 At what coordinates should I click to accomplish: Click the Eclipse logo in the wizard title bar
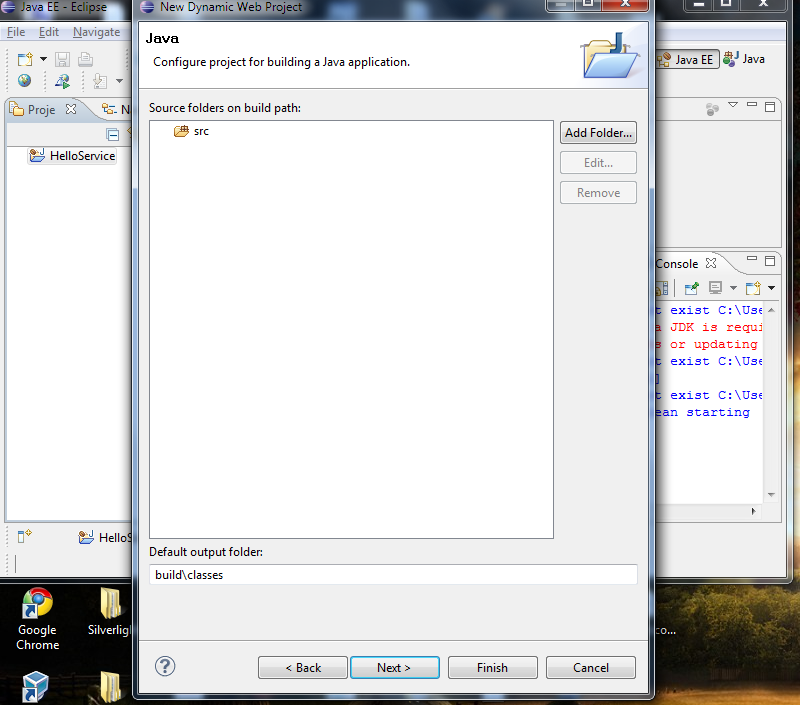[147, 7]
